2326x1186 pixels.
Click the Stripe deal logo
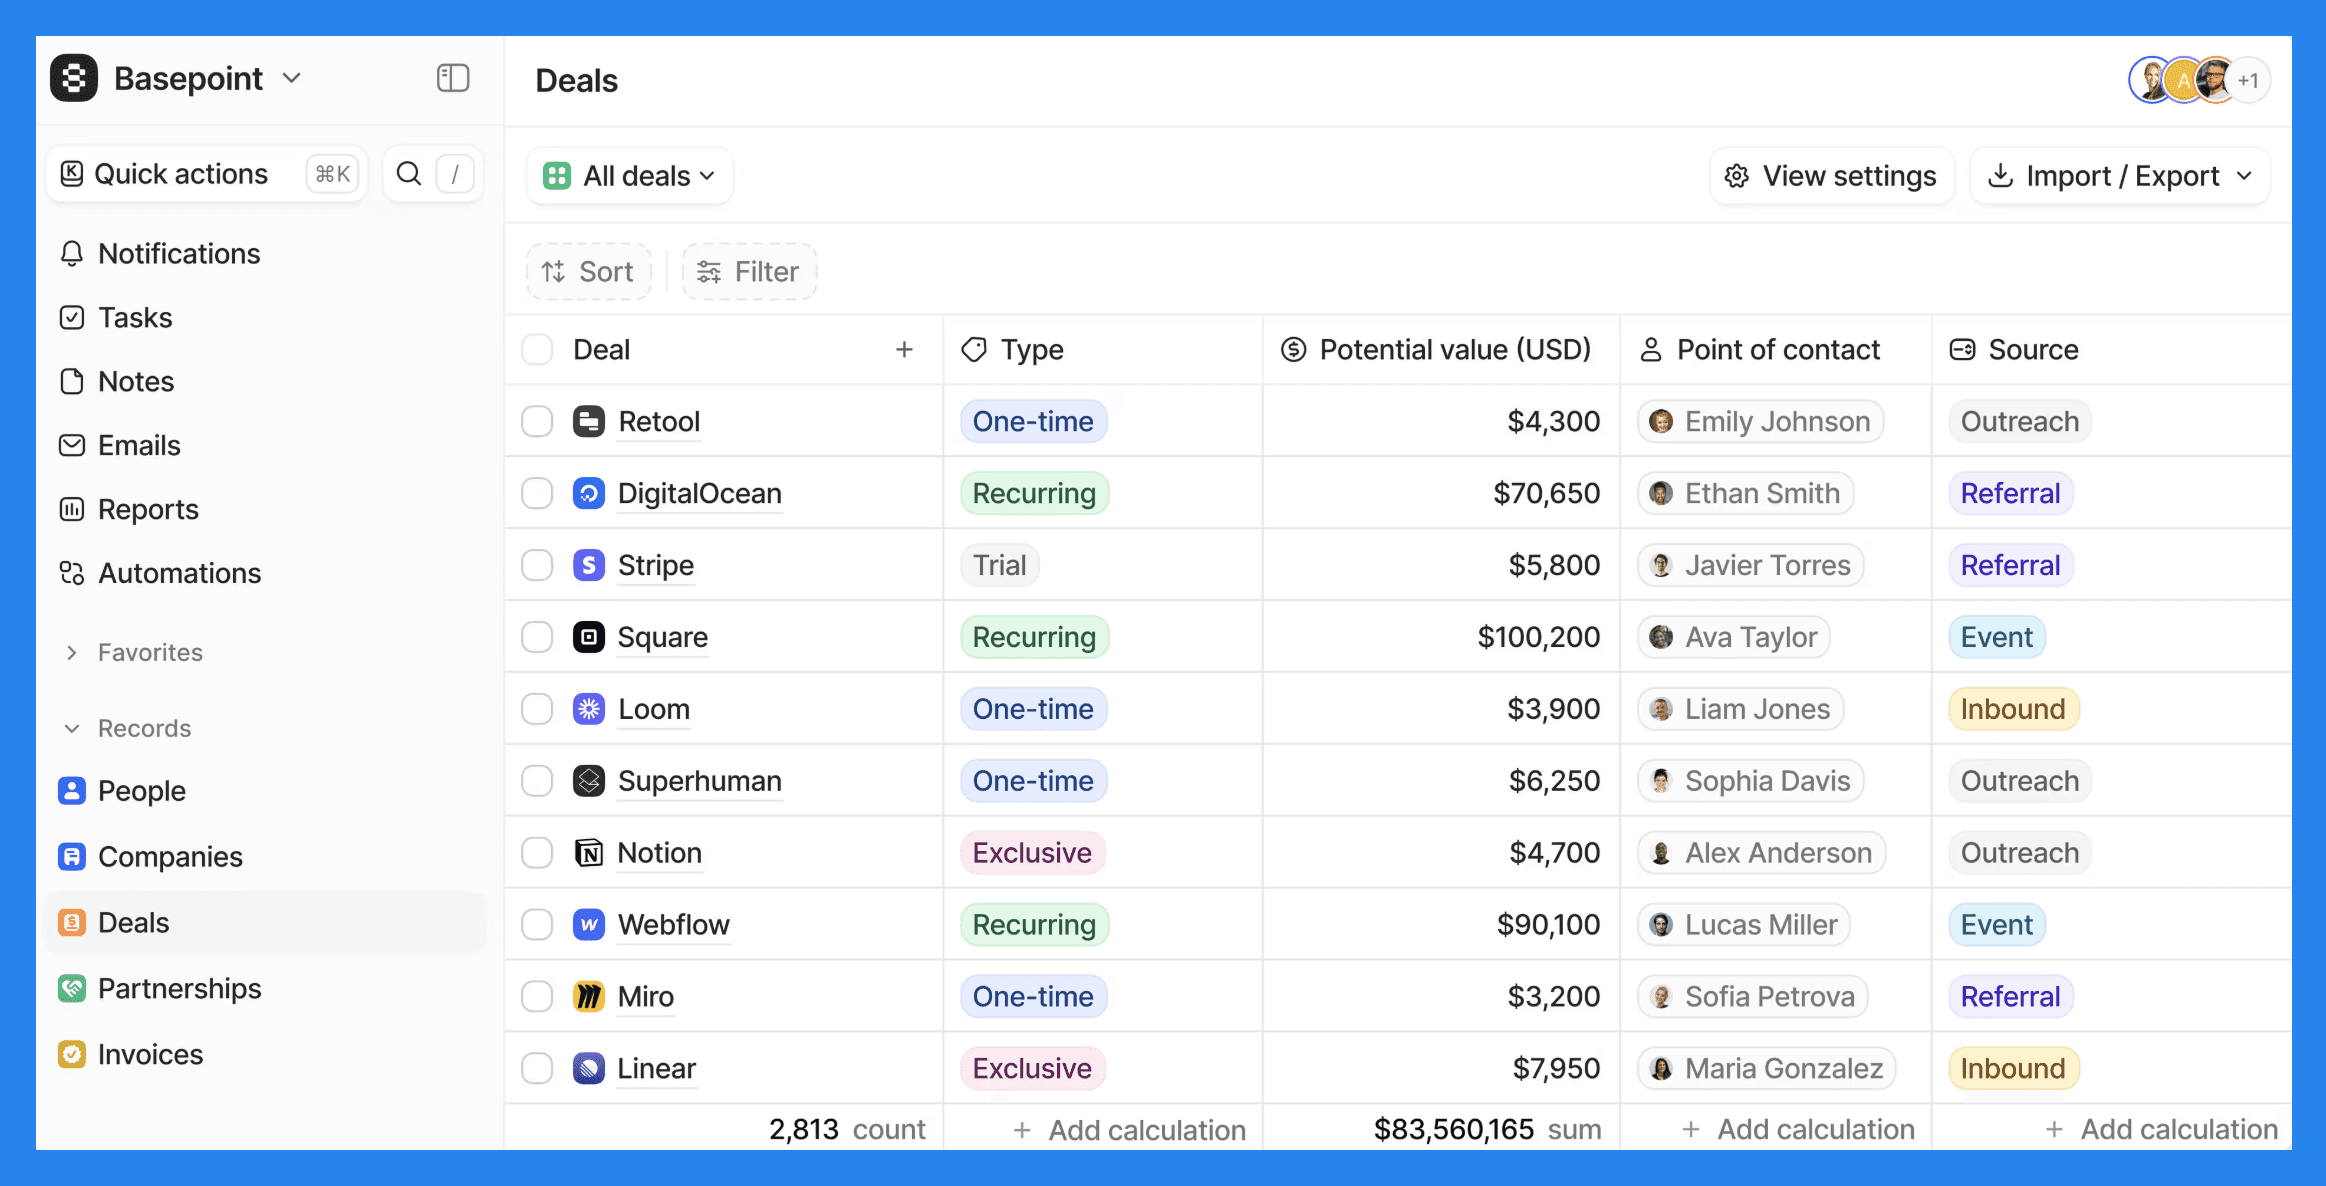click(x=589, y=565)
